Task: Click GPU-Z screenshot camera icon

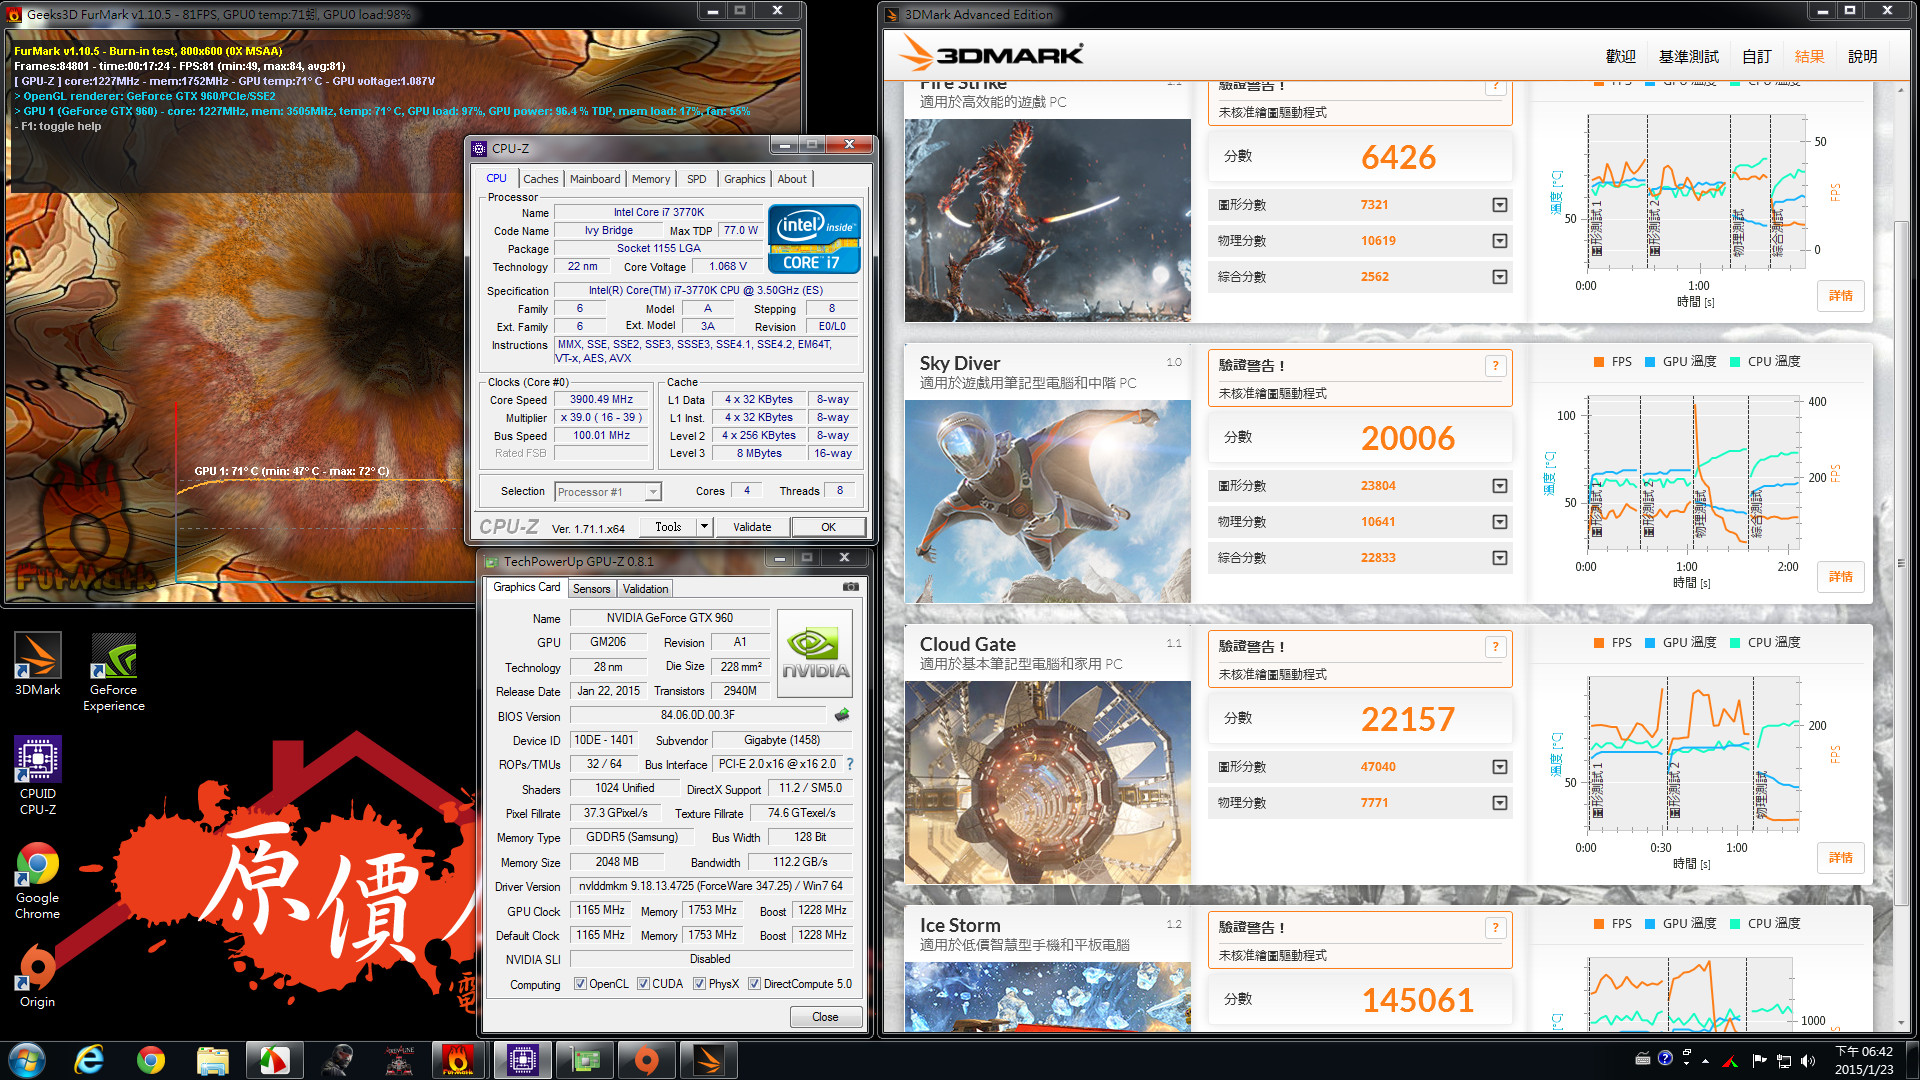Action: (850, 587)
